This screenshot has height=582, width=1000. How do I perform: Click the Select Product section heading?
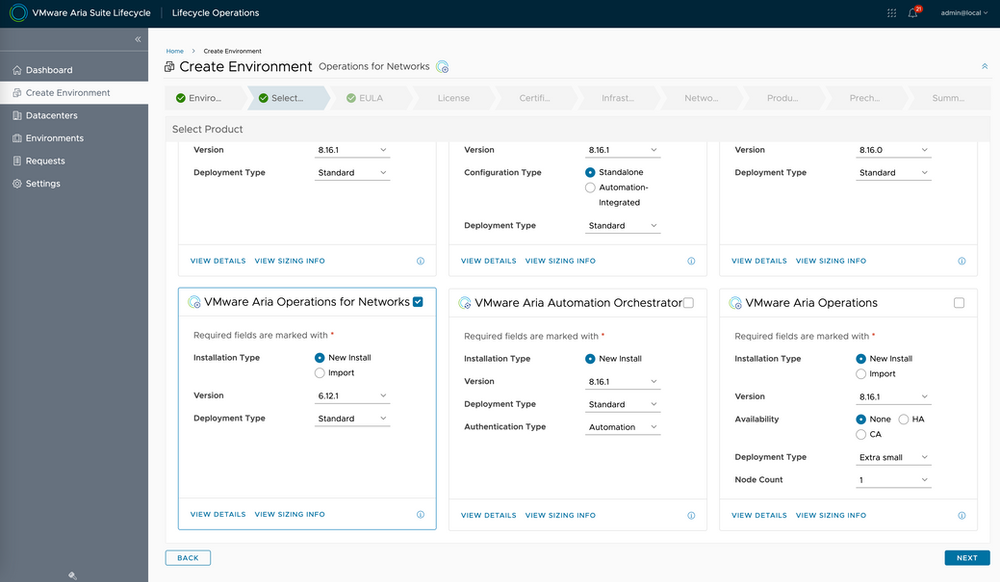pos(207,129)
